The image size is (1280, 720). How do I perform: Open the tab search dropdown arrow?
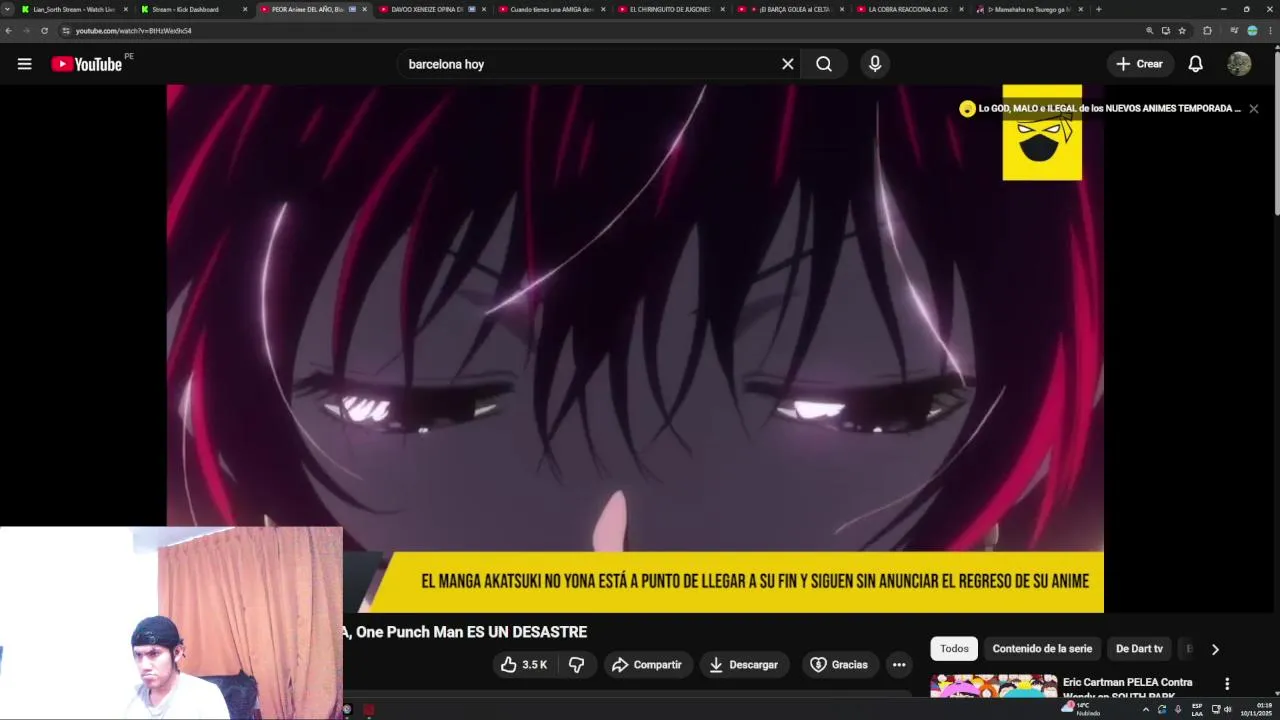click(8, 9)
